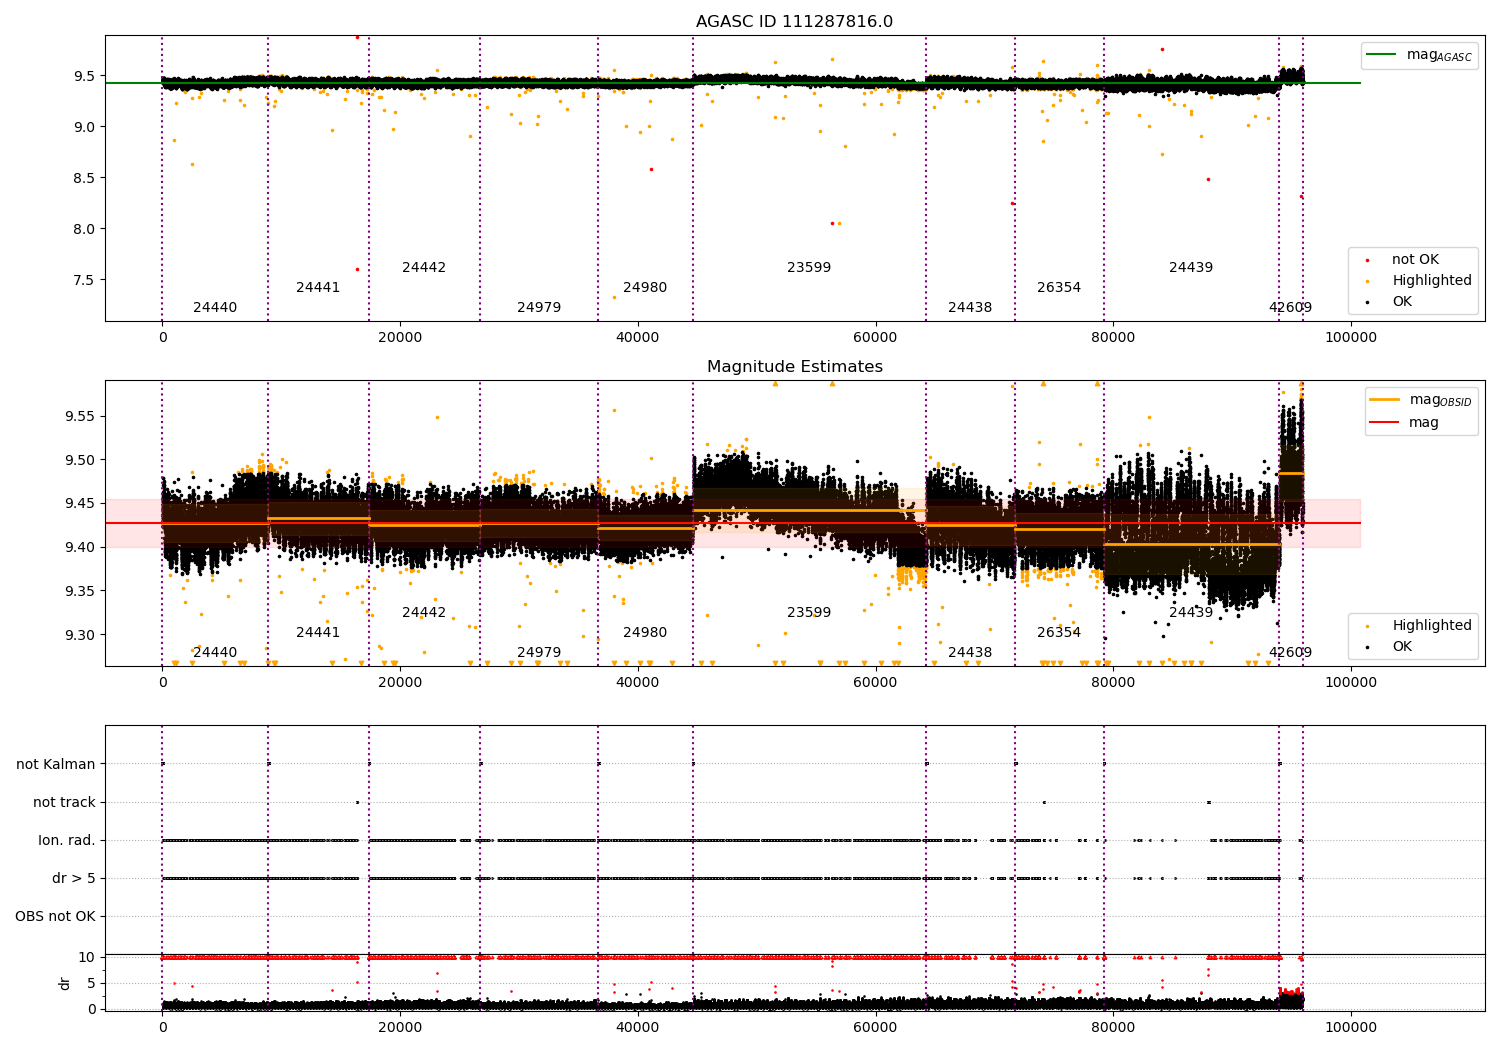Click the 'OK' legend marker in Magnitude Estimates plot
1500x1050 pixels.
click(x=1367, y=647)
